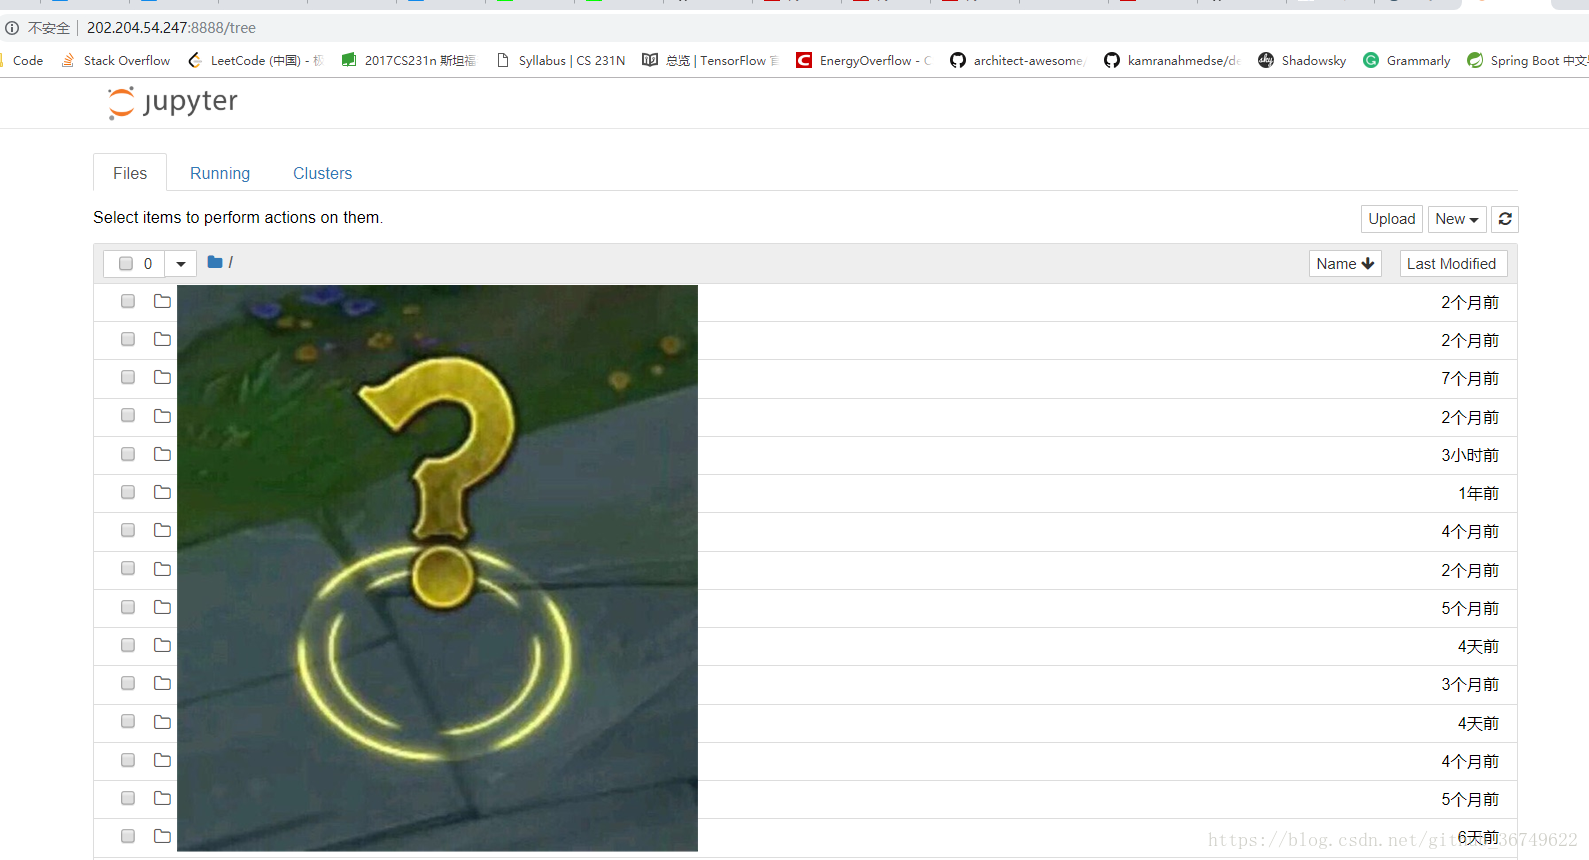Click folder icon in the 1年前 row
The image size is (1589, 860).
coord(162,492)
